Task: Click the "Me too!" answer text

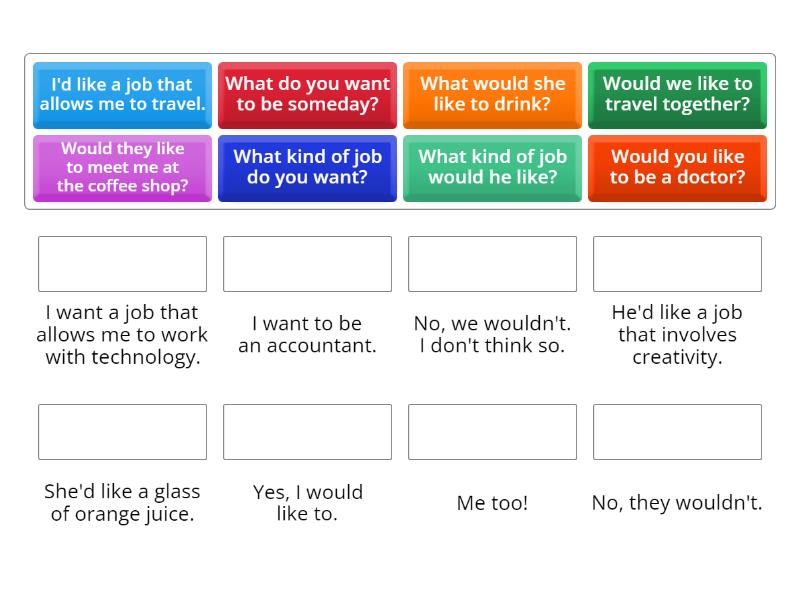Action: click(x=492, y=503)
